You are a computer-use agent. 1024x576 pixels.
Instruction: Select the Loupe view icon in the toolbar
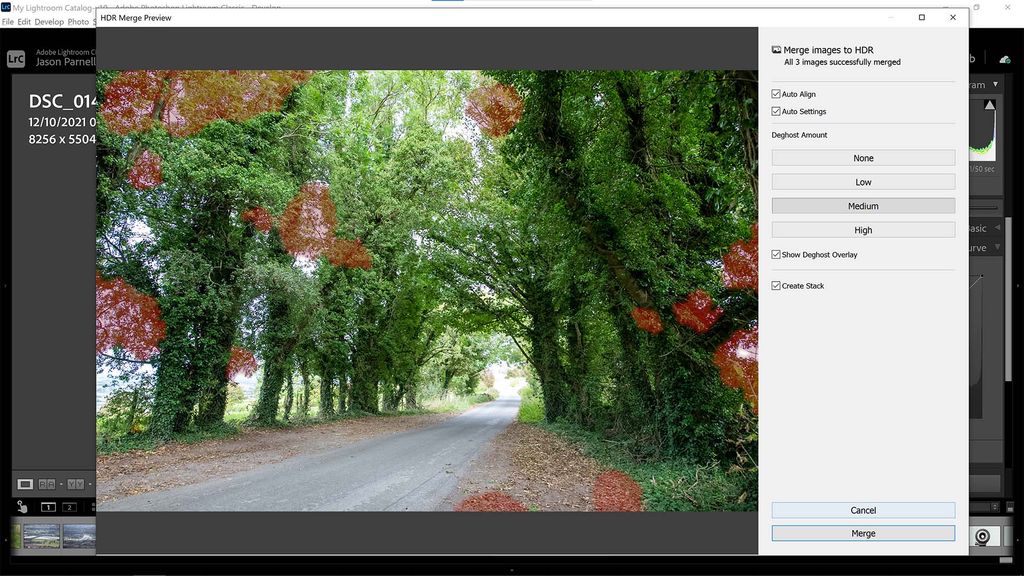click(x=25, y=484)
